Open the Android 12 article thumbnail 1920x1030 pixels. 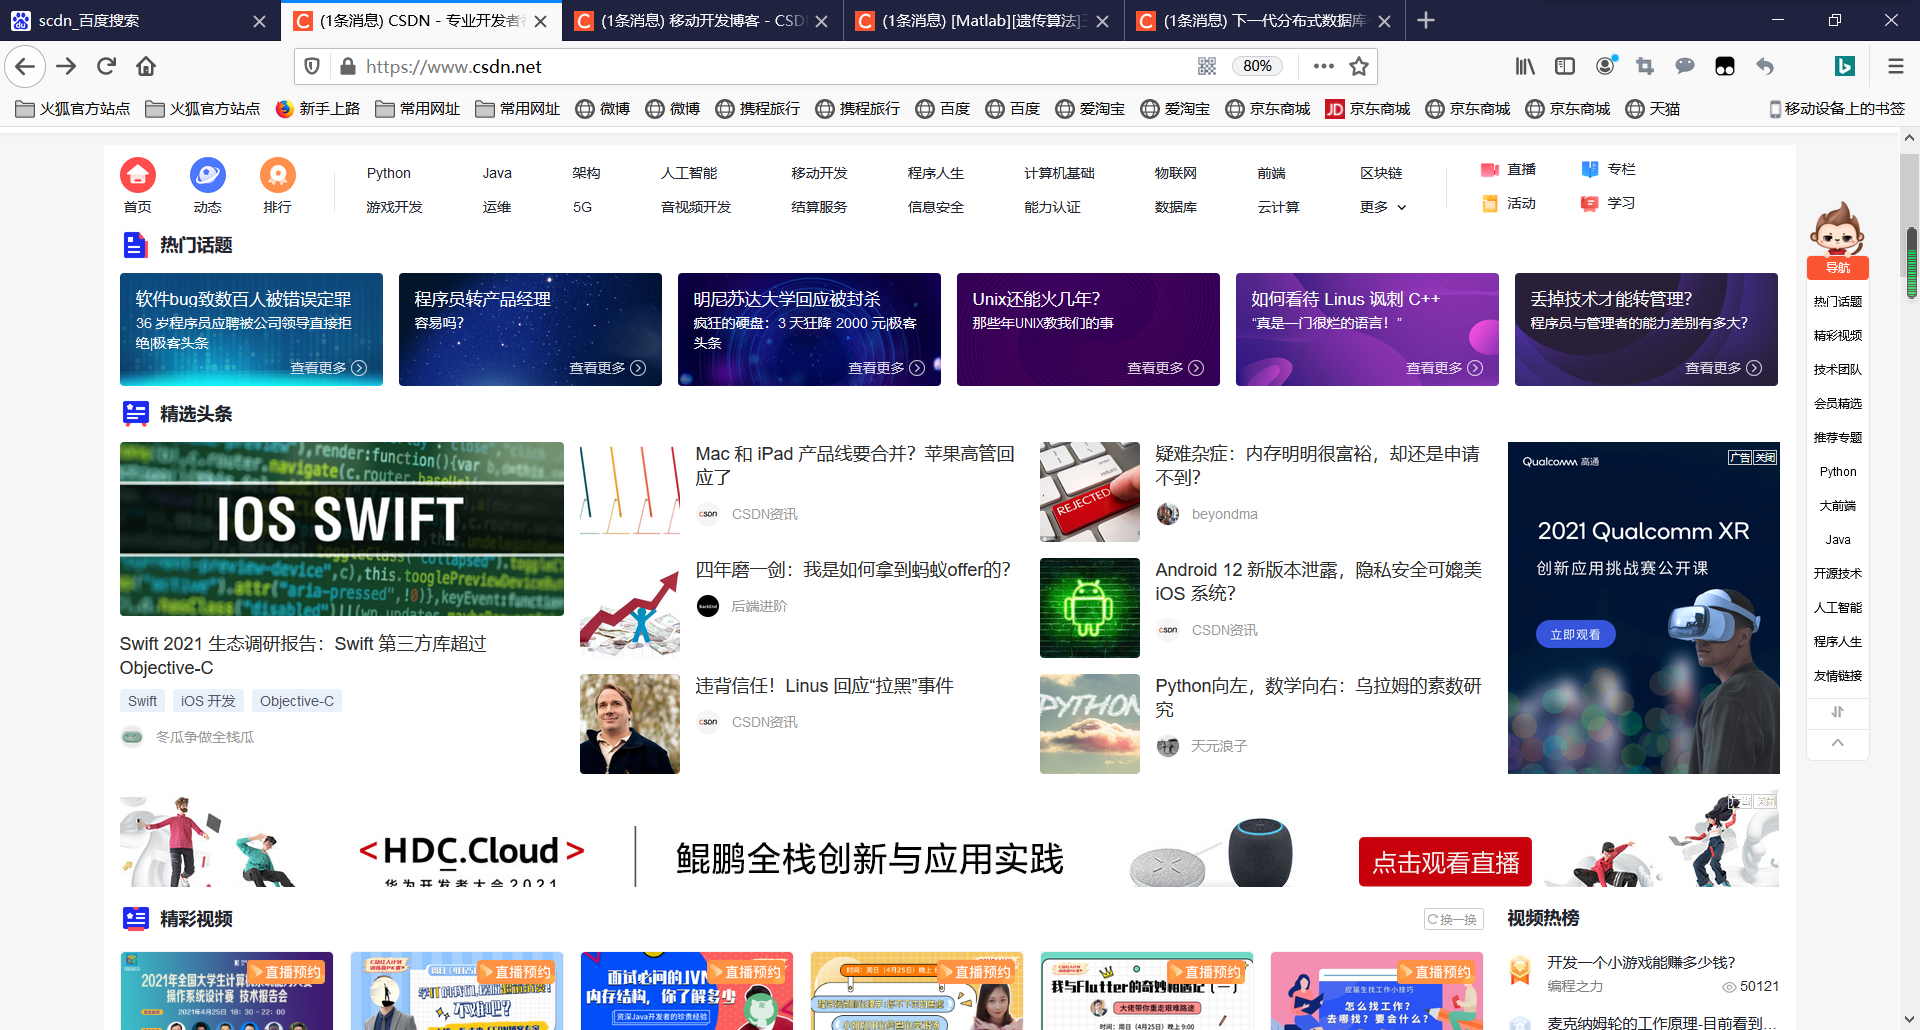point(1090,608)
